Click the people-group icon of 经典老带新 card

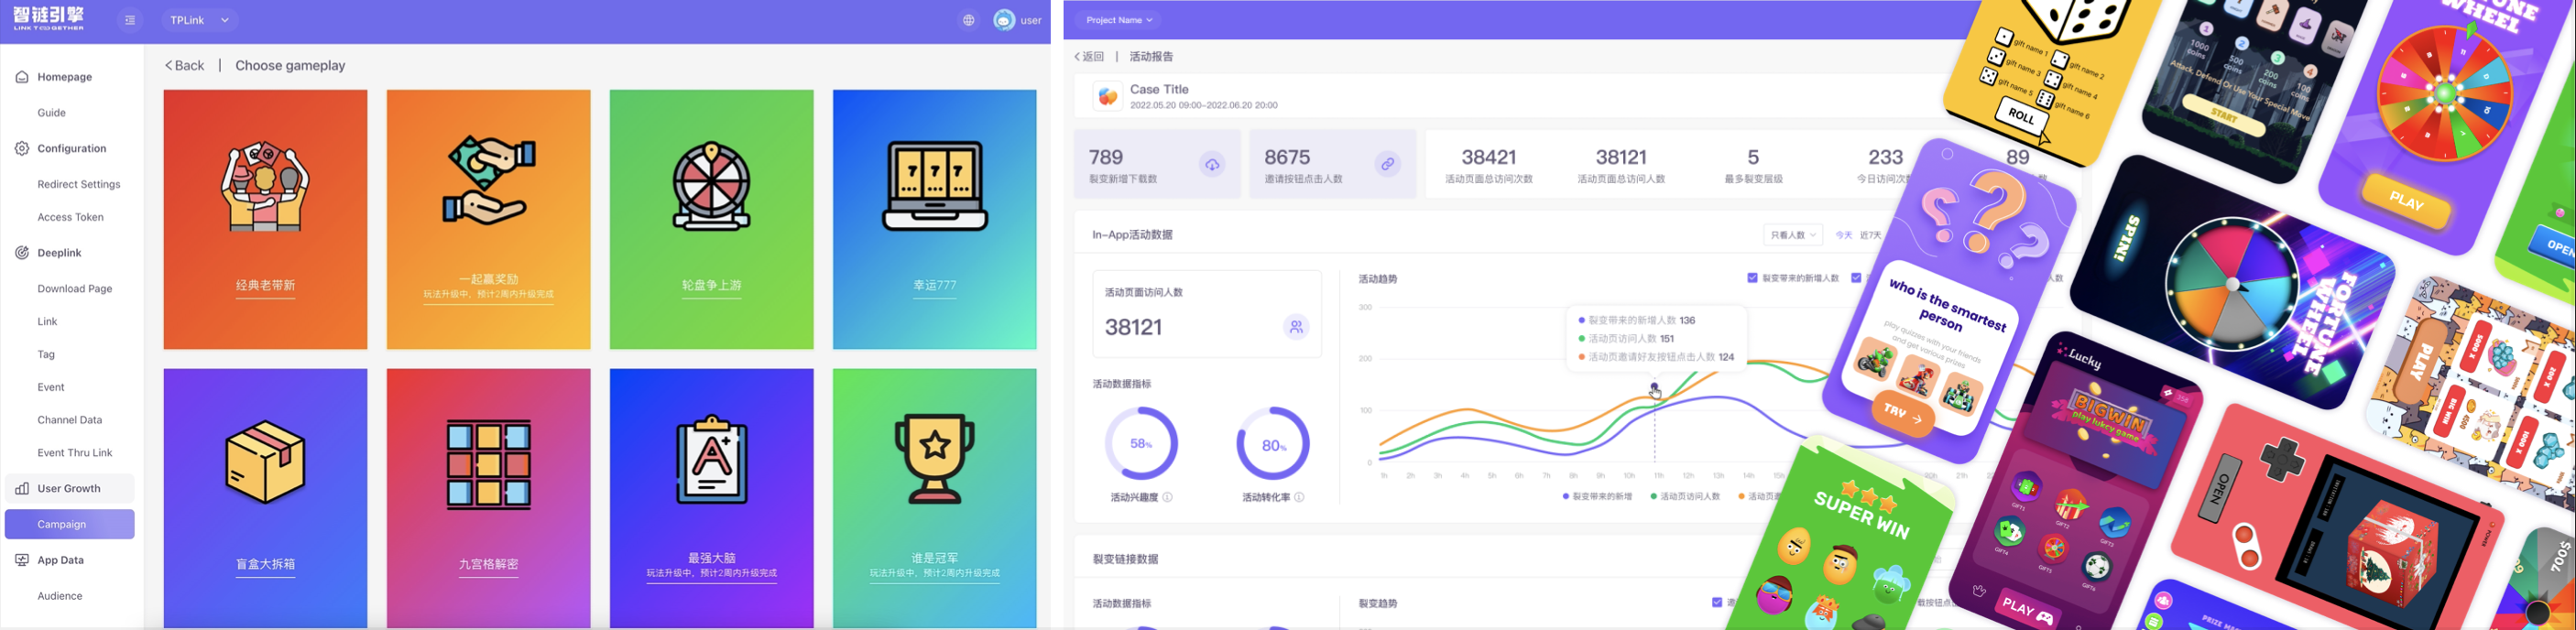[265, 186]
